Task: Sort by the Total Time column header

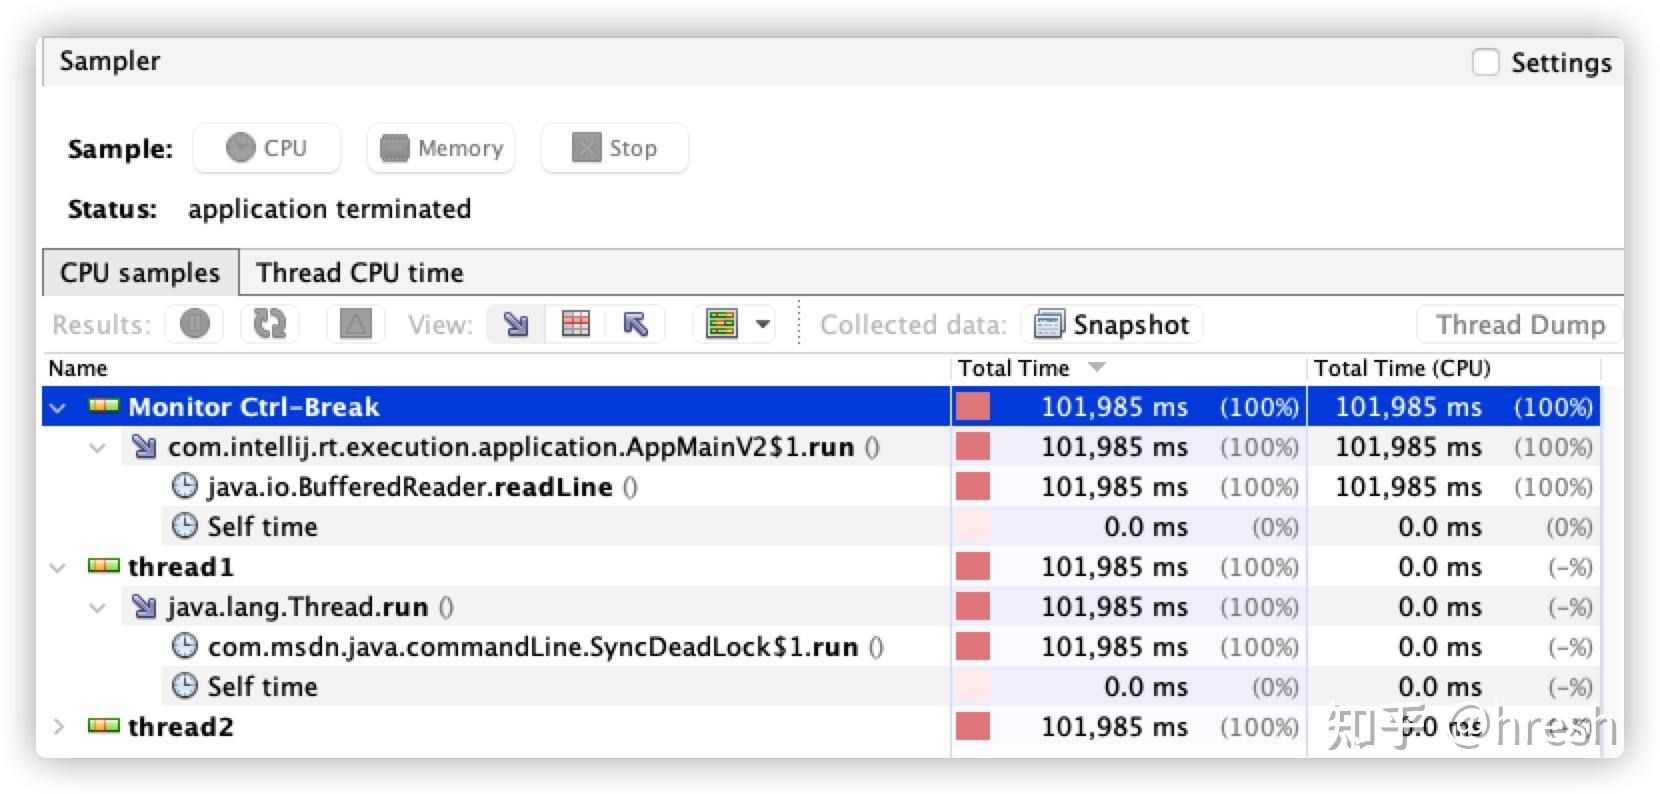Action: click(x=1014, y=368)
